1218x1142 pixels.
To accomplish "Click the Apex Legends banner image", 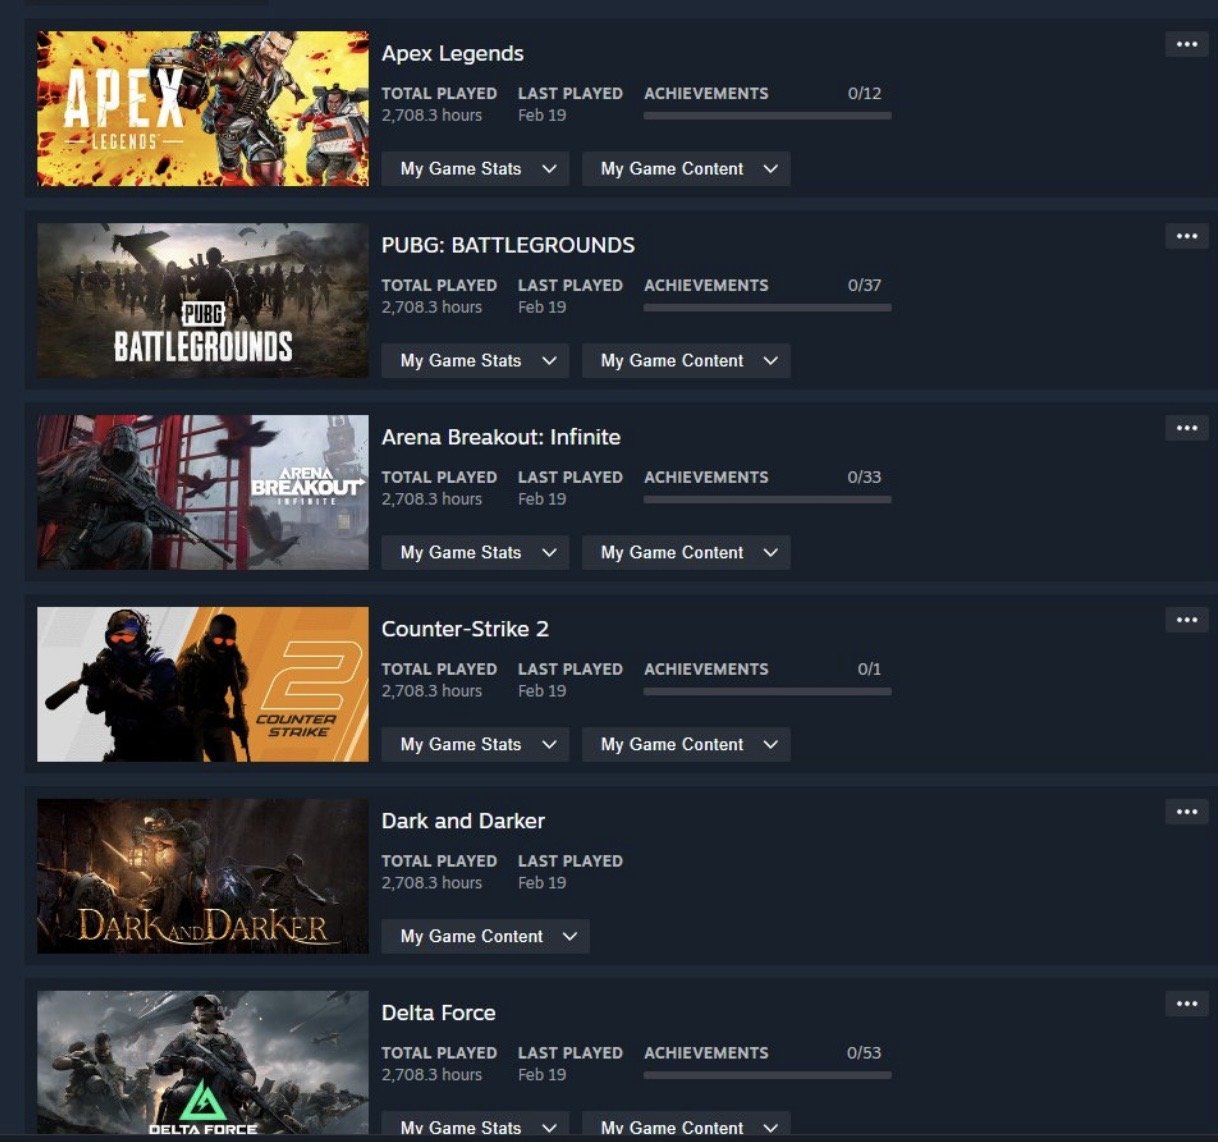I will (x=203, y=108).
